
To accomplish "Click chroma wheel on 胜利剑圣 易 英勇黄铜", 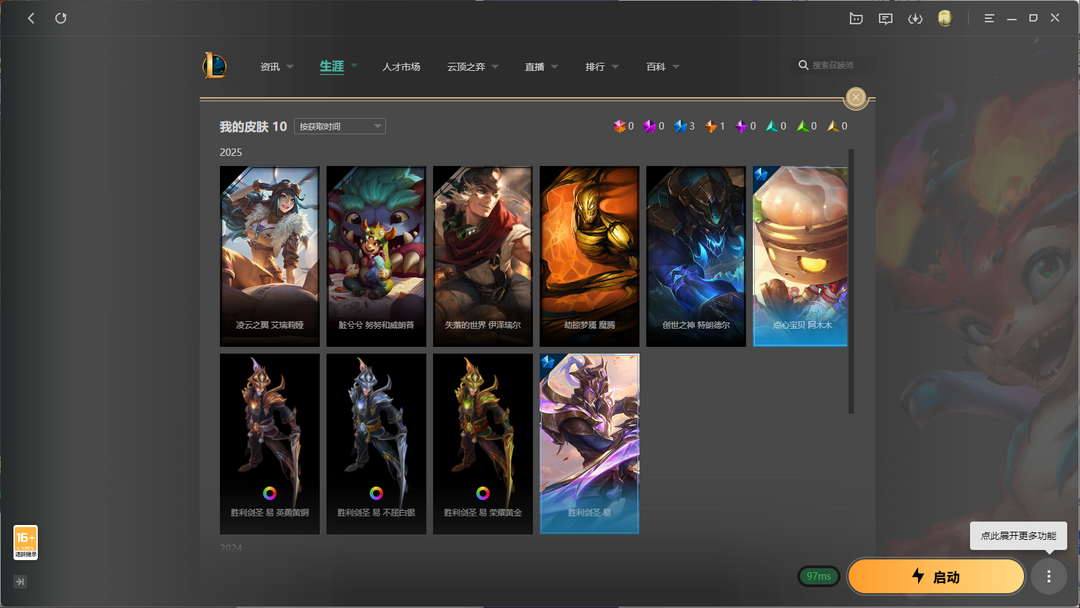I will pos(269,493).
